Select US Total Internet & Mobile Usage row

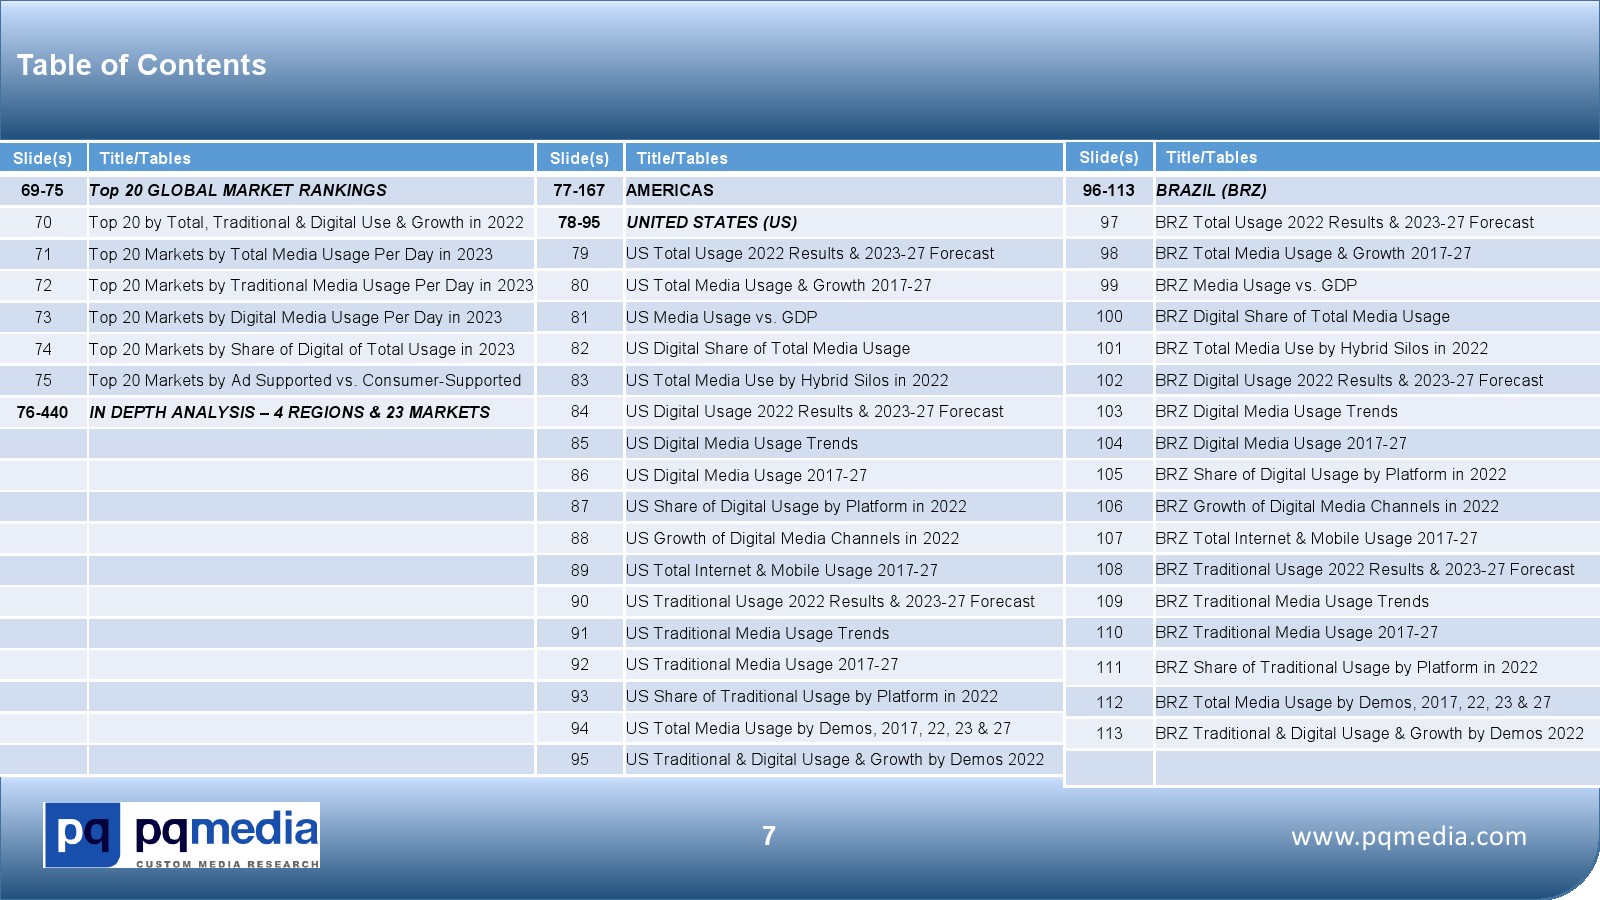tap(781, 570)
